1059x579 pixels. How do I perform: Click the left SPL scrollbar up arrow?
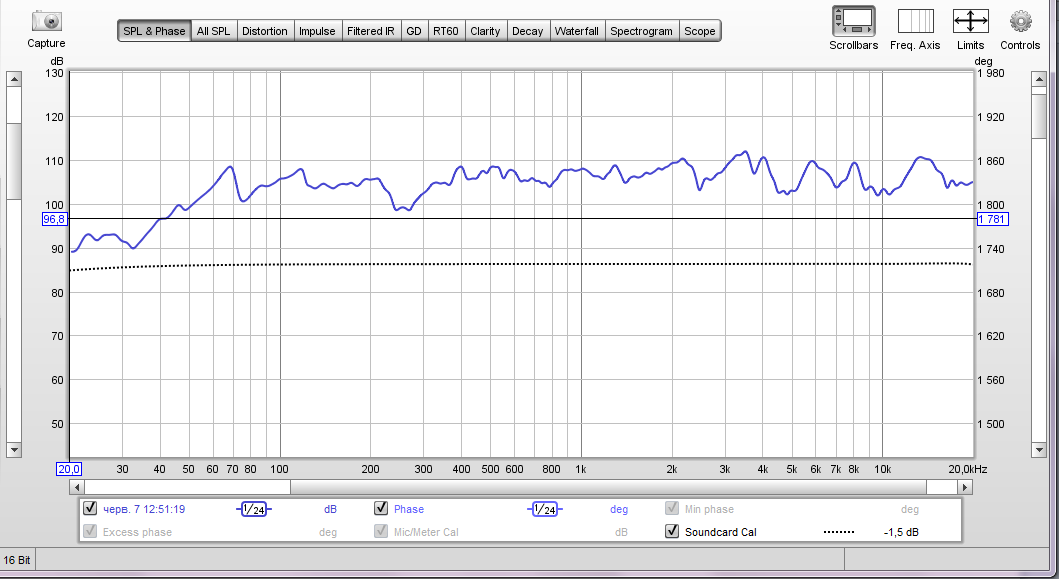coord(14,80)
